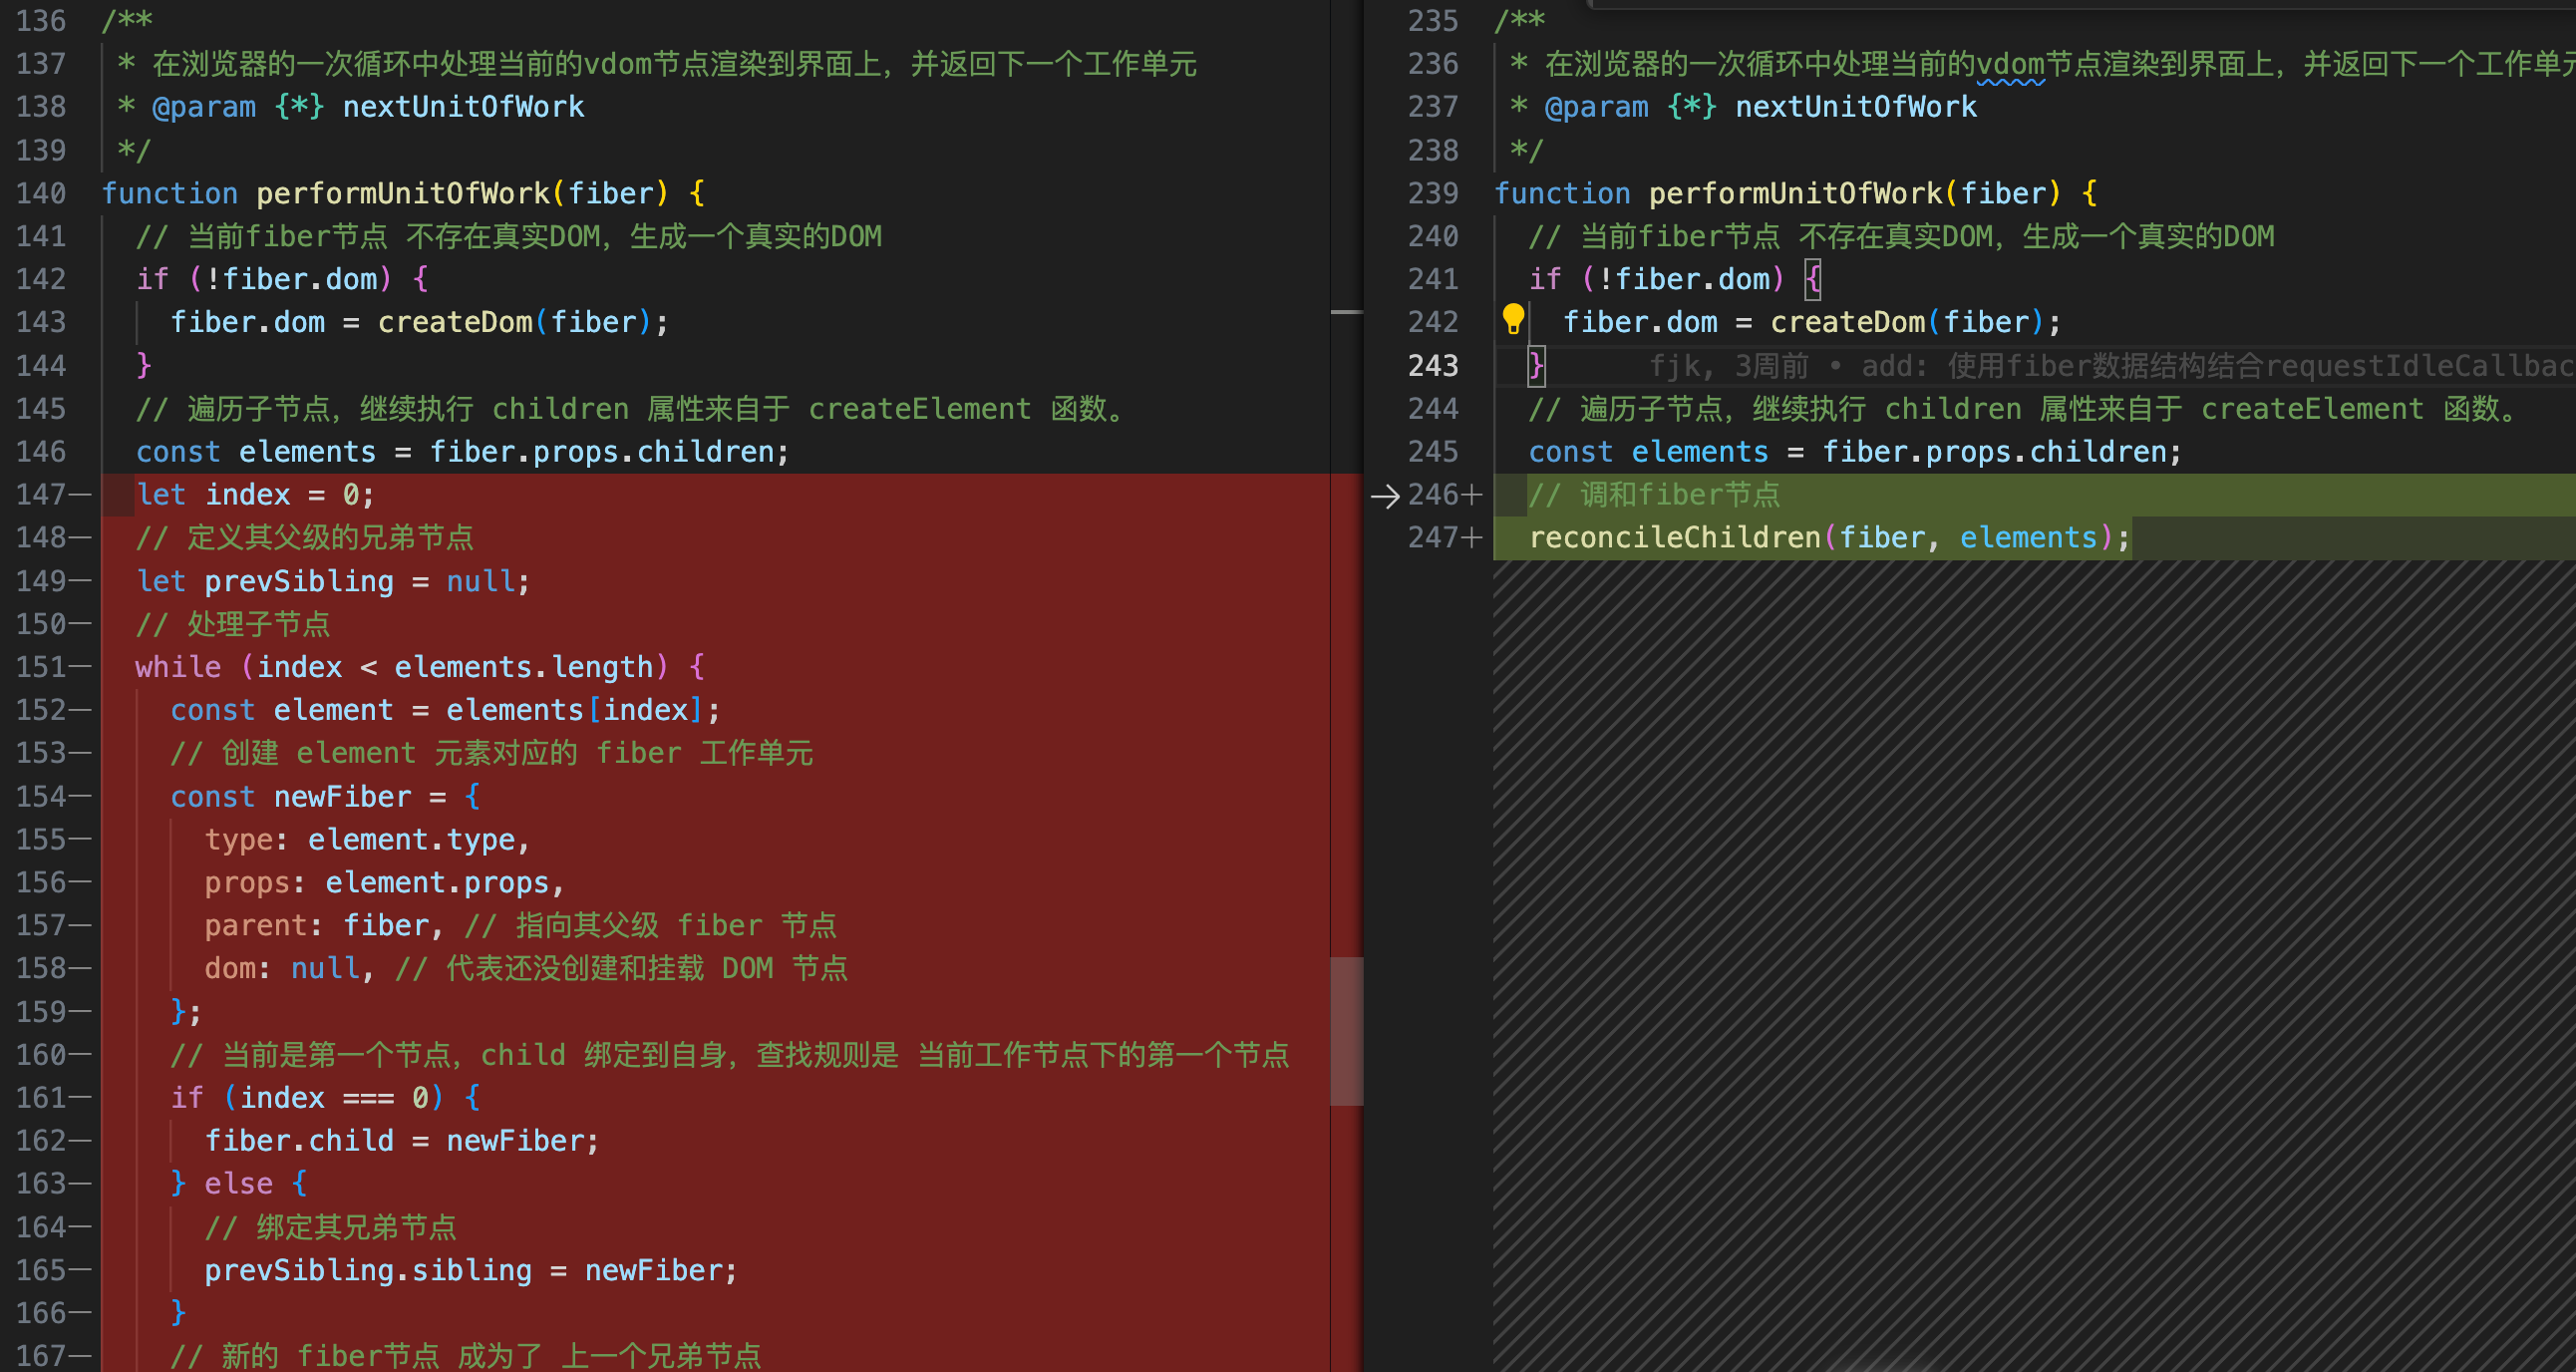Click the createDom call in right pane
The width and height of the screenshot is (2576, 1372).
pyautogui.click(x=1847, y=322)
